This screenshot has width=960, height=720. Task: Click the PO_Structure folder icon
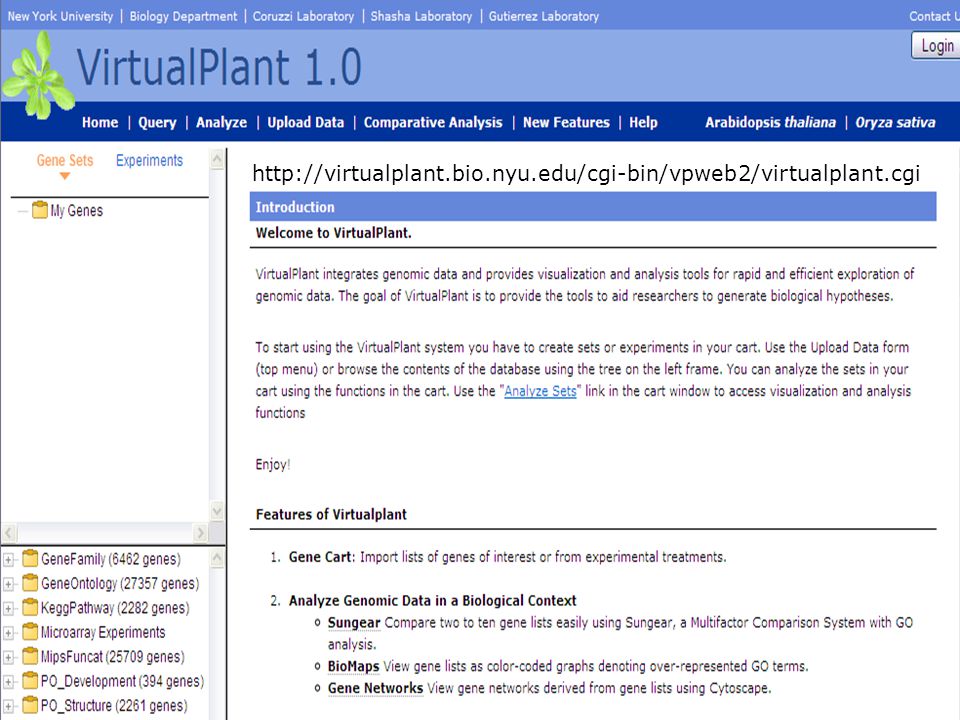click(30, 705)
